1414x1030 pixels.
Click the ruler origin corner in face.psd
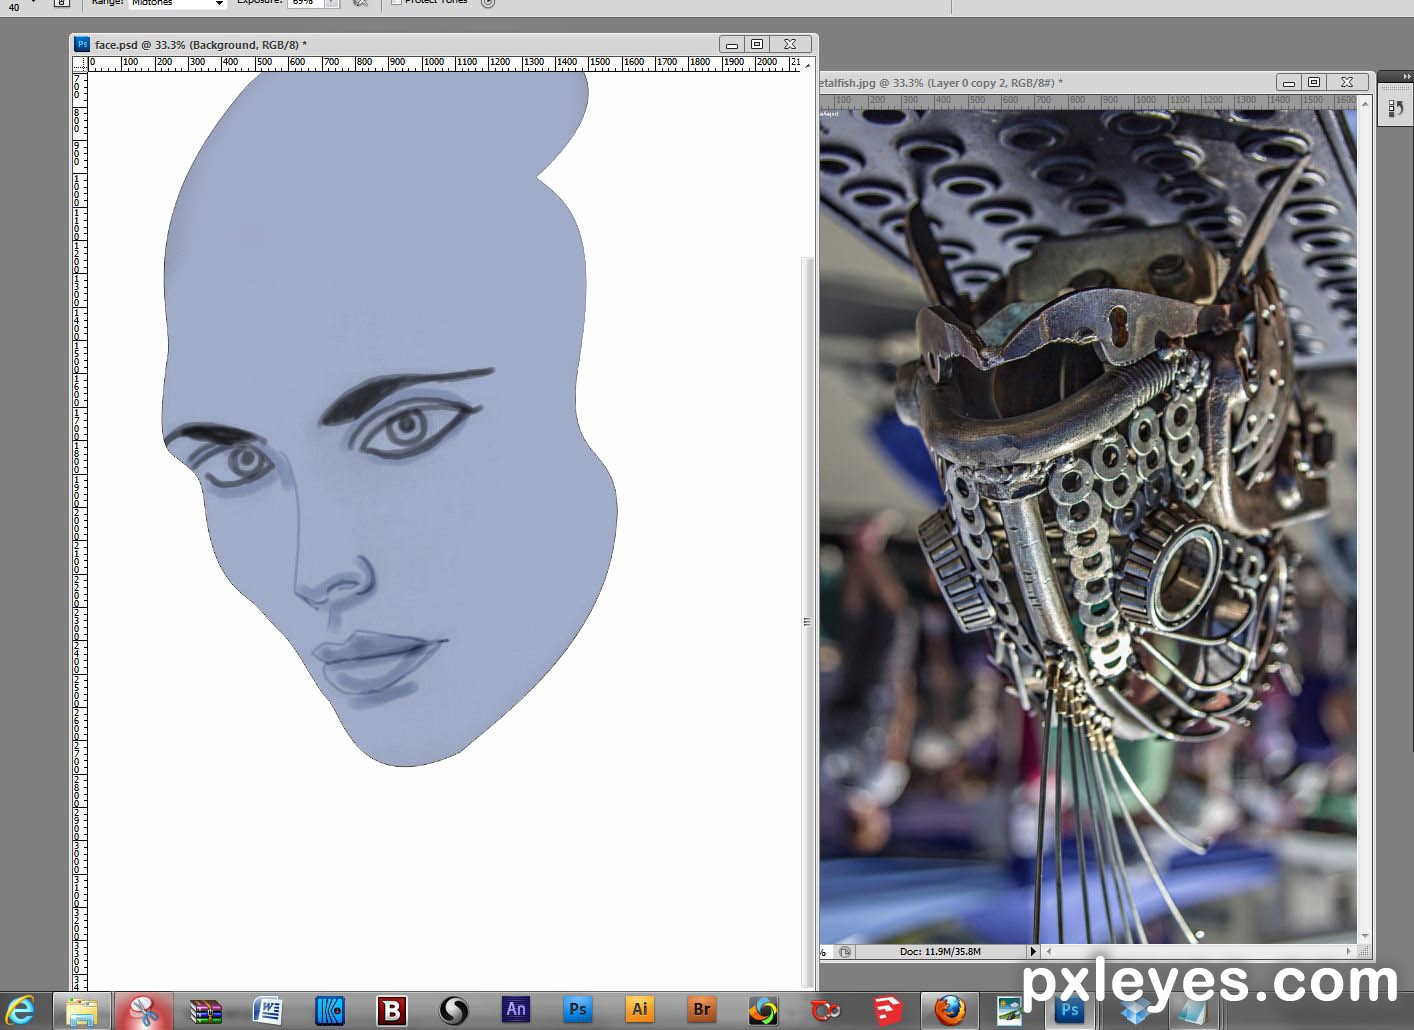pos(79,63)
